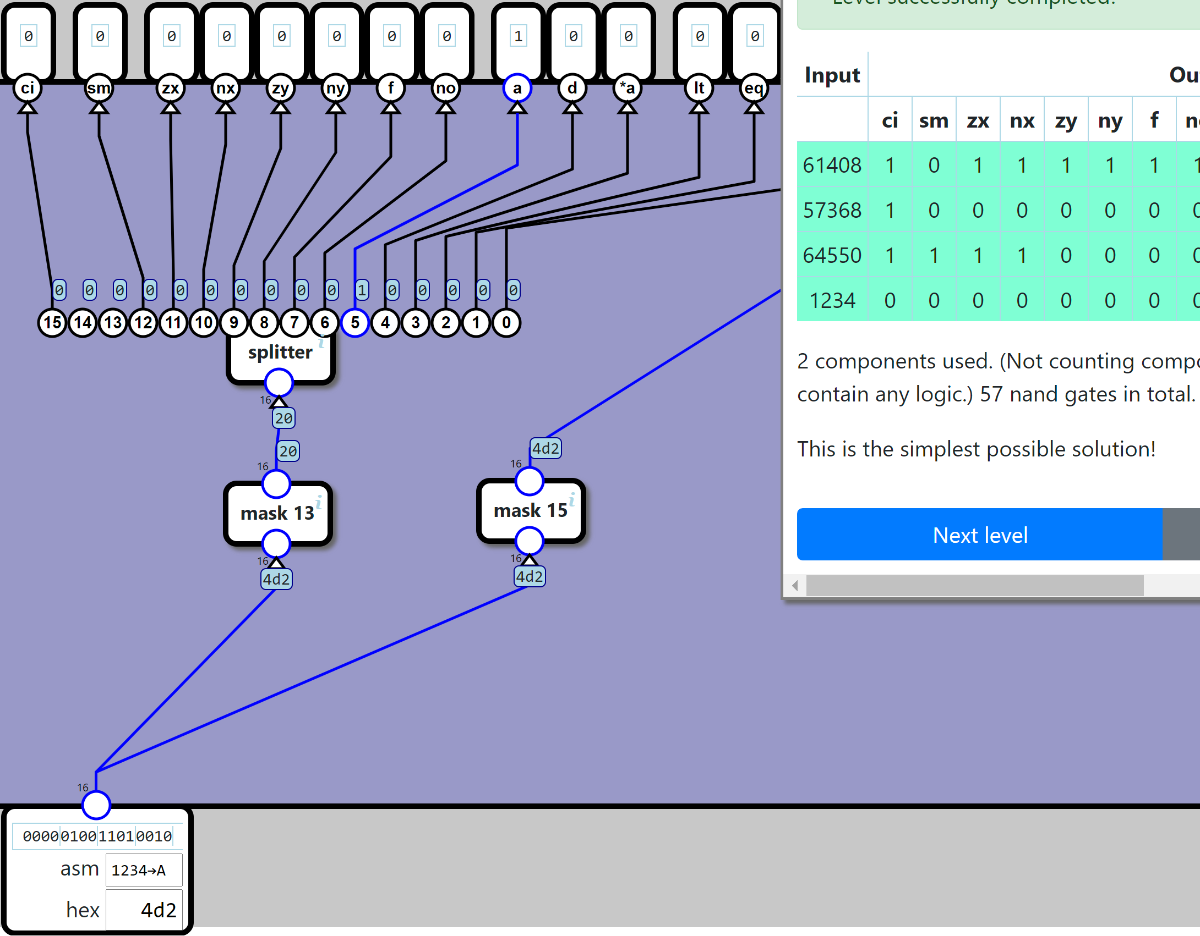Click mask 15's top output connector
This screenshot has width=1200, height=936.
point(529,481)
